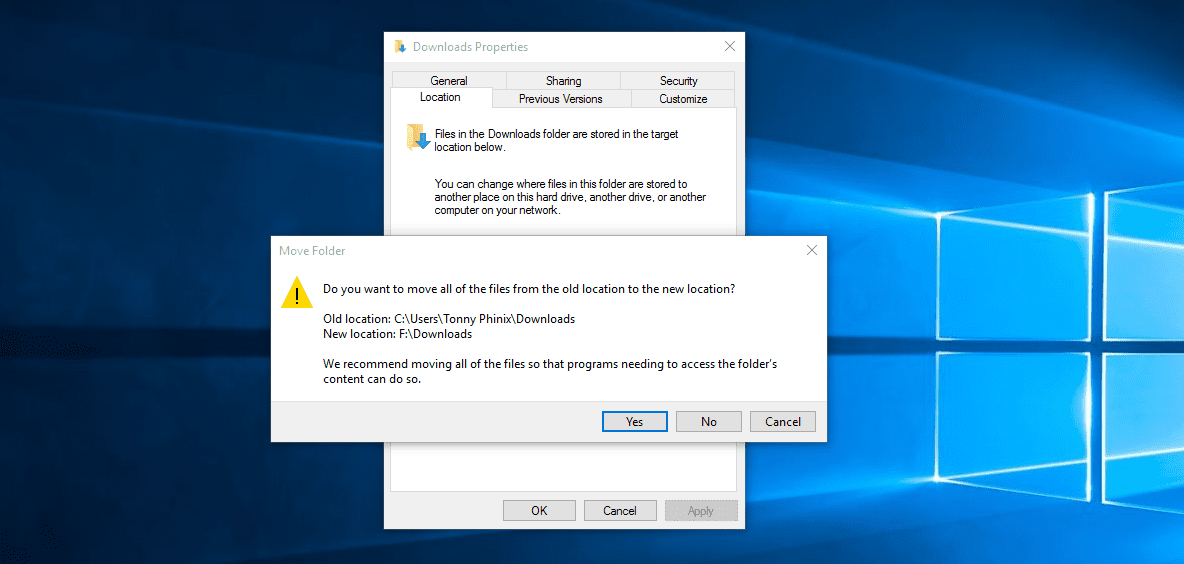Screen dimensions: 1184x564
Task: Click Cancel in Downloads Properties window
Action: point(620,510)
